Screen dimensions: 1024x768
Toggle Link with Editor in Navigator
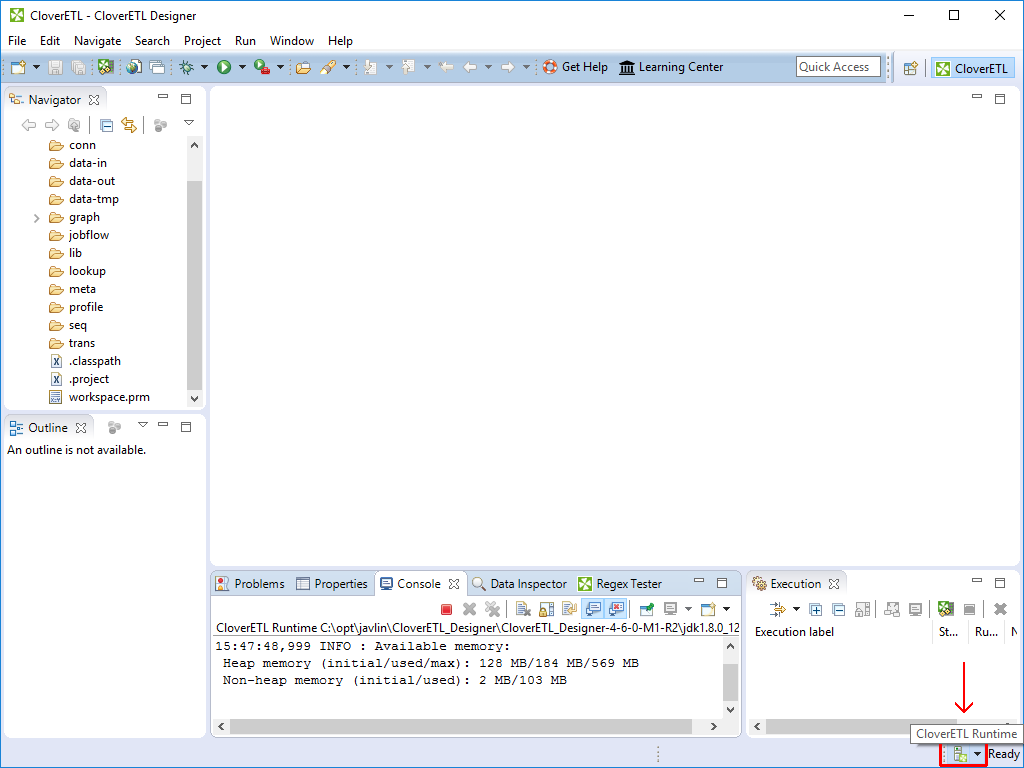tap(129, 125)
